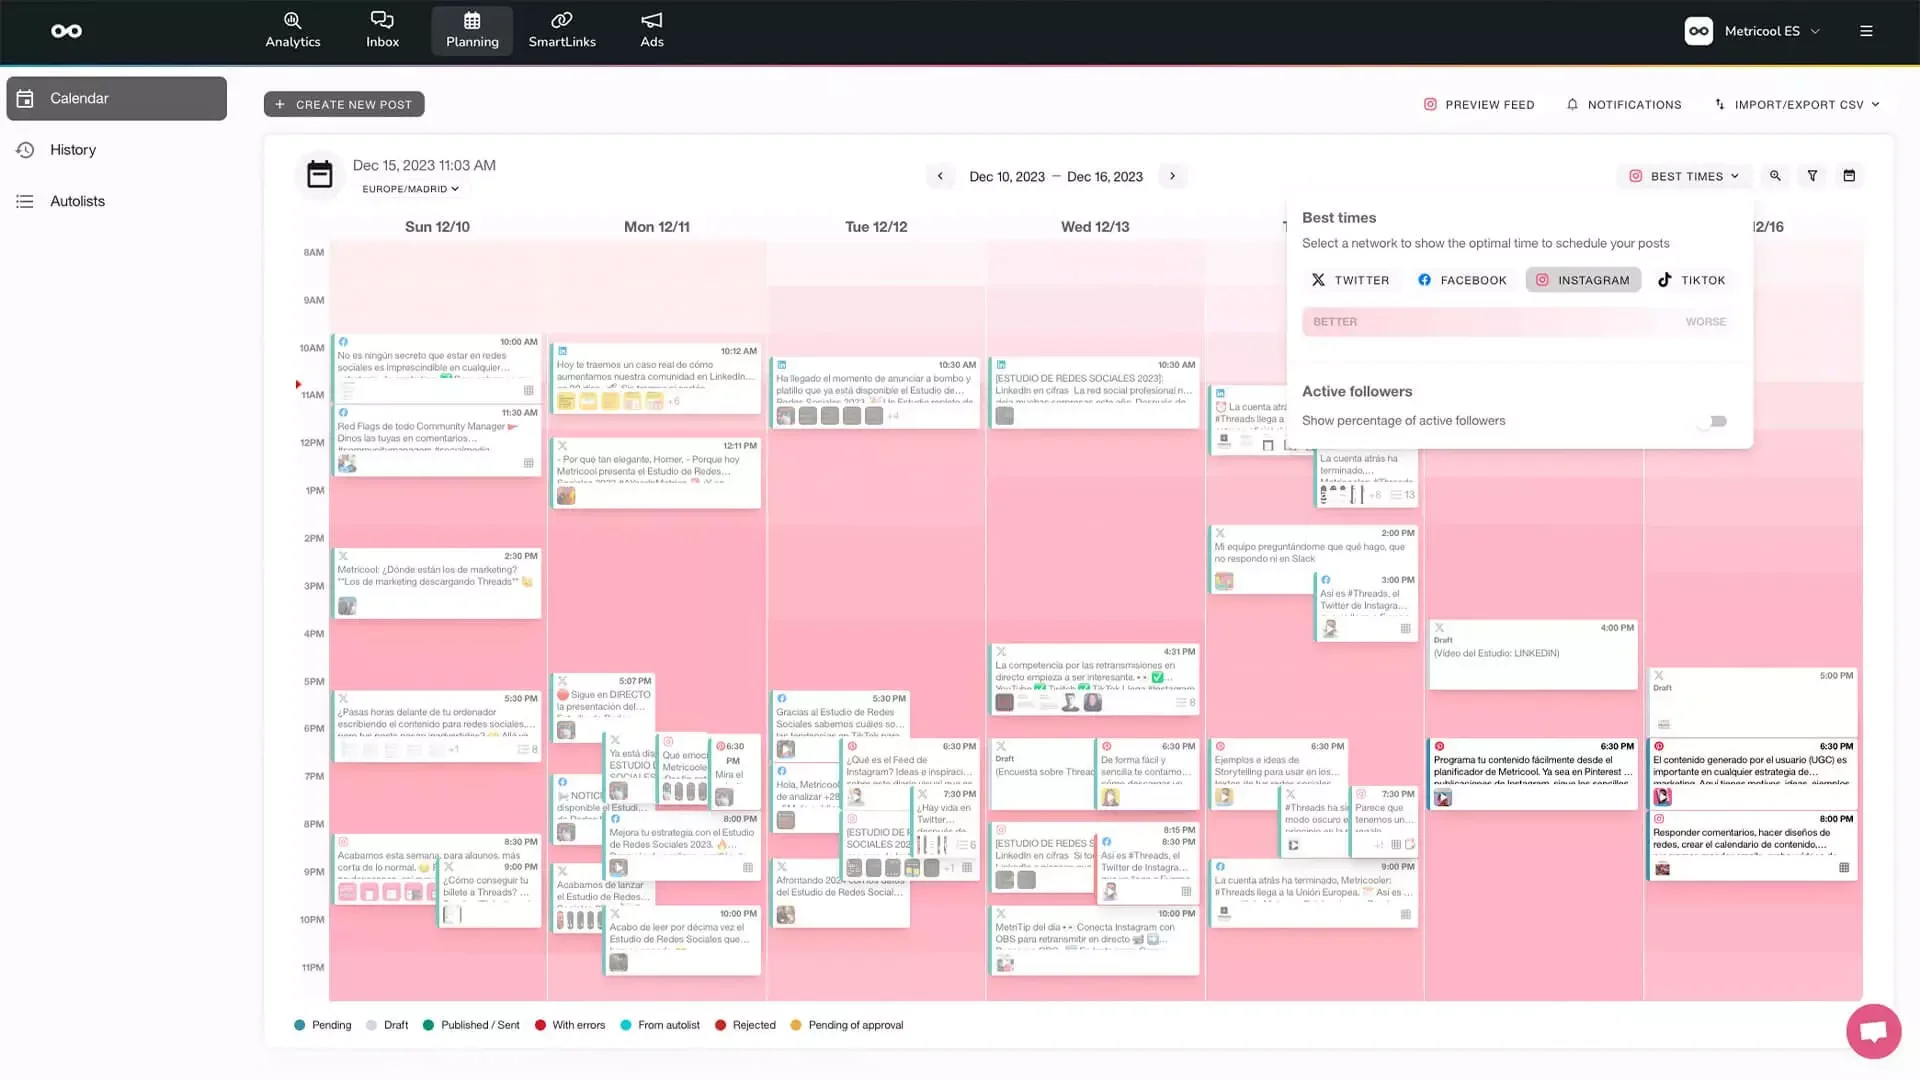Open the Analytics section
This screenshot has width=1920, height=1080.
292,30
